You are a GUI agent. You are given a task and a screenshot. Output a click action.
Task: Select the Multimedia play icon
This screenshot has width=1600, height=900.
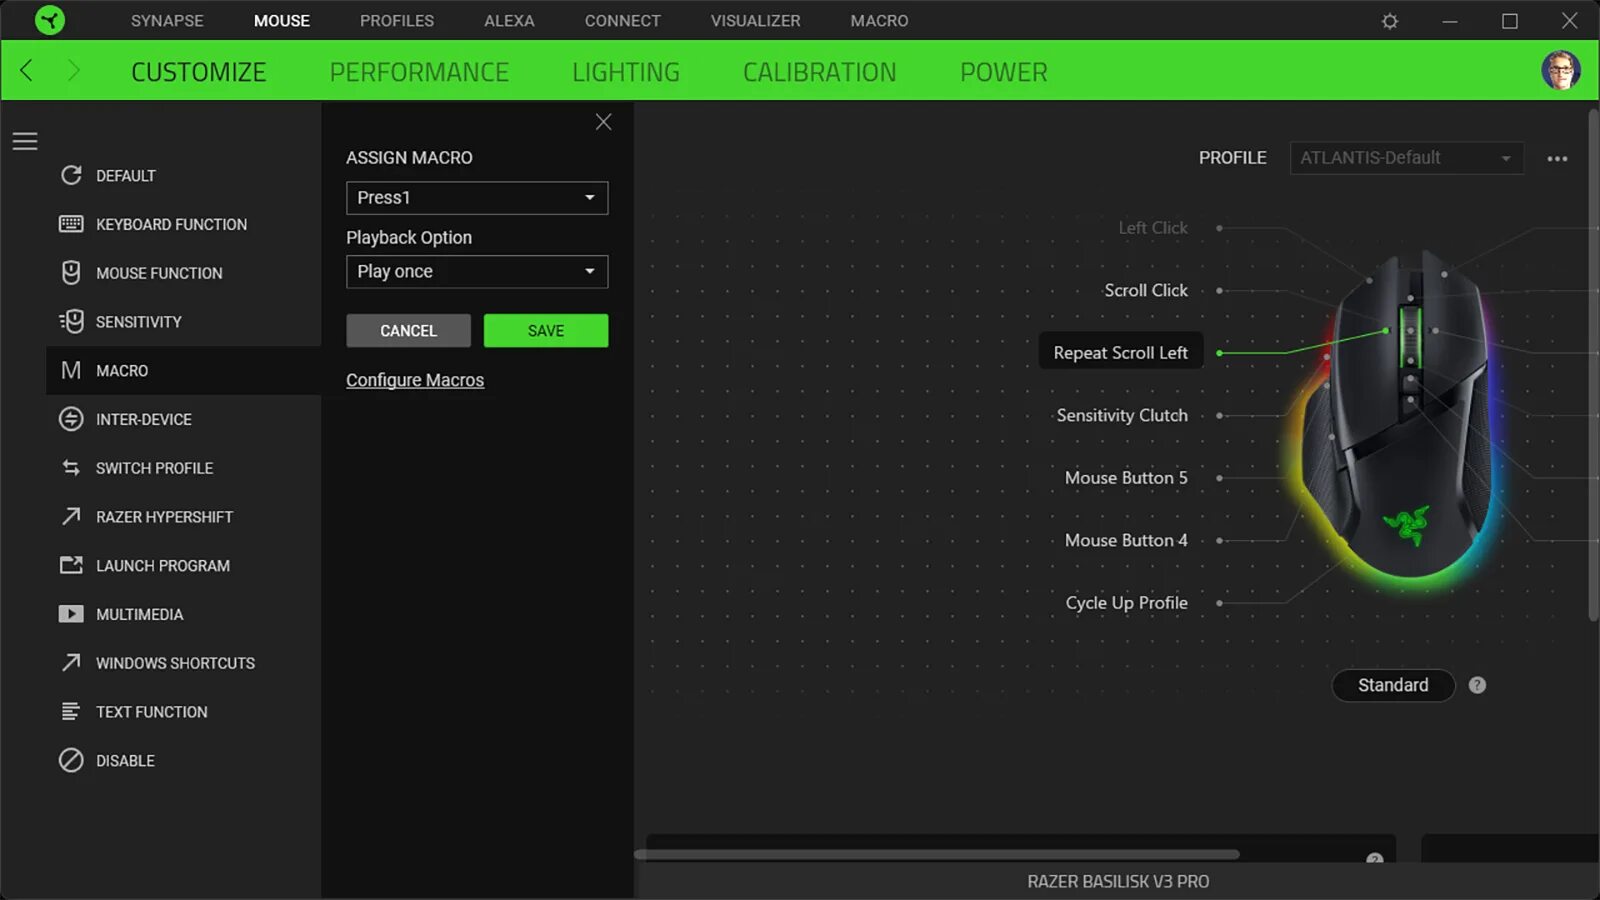pos(71,614)
